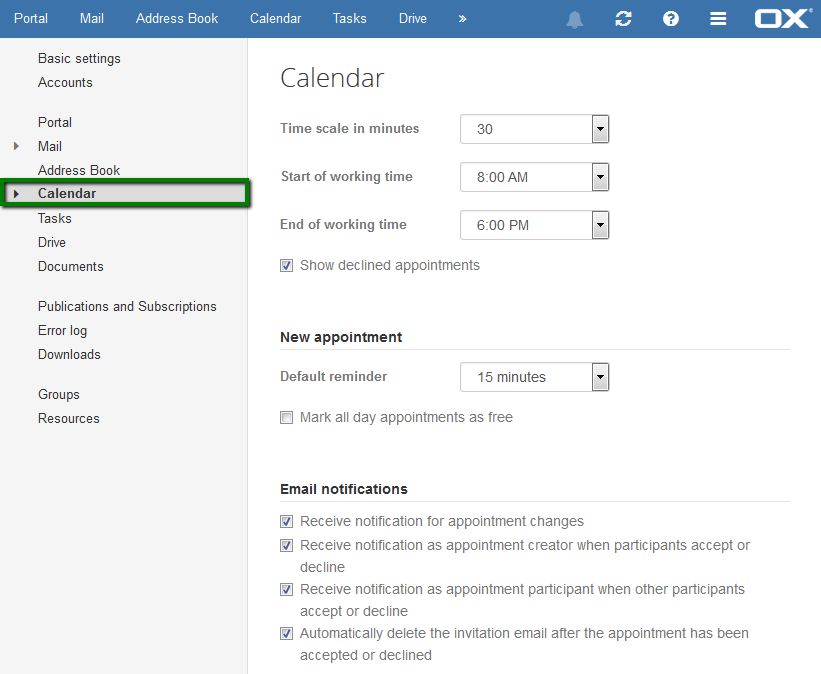Enable Mark all day appointments as free
Viewport: 821px width, 674px height.
286,417
